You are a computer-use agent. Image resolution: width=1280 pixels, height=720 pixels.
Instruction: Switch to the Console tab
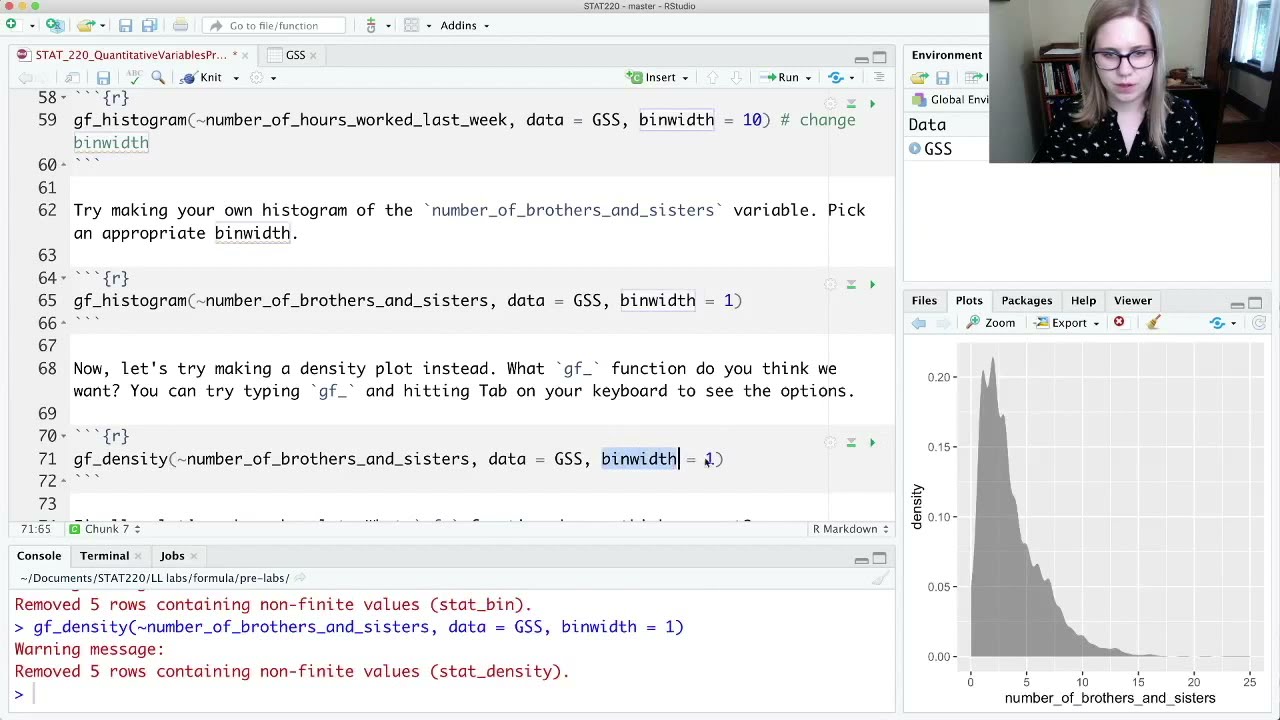click(39, 556)
